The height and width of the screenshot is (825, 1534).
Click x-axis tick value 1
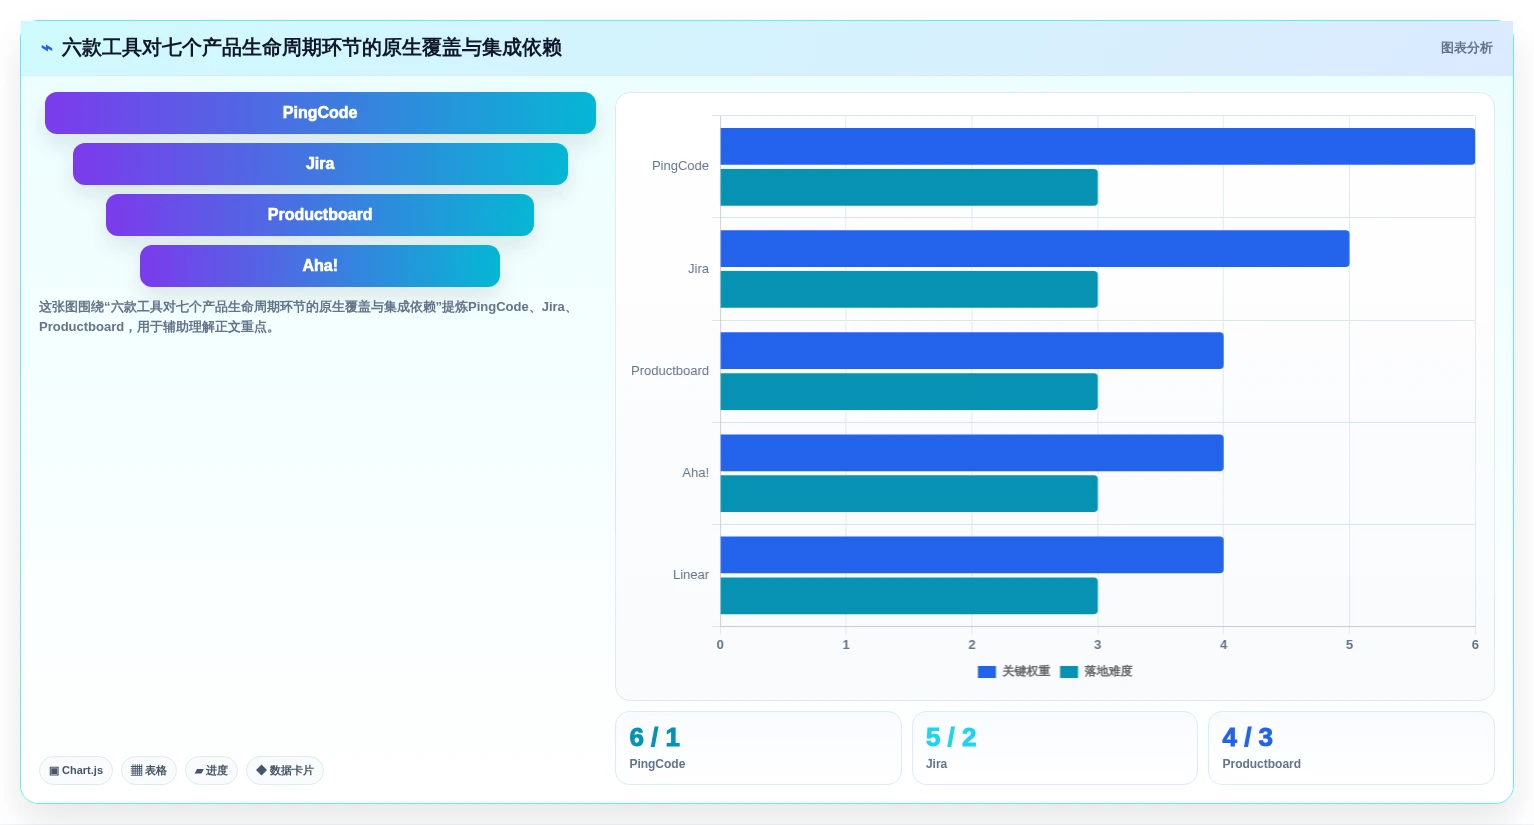click(846, 645)
